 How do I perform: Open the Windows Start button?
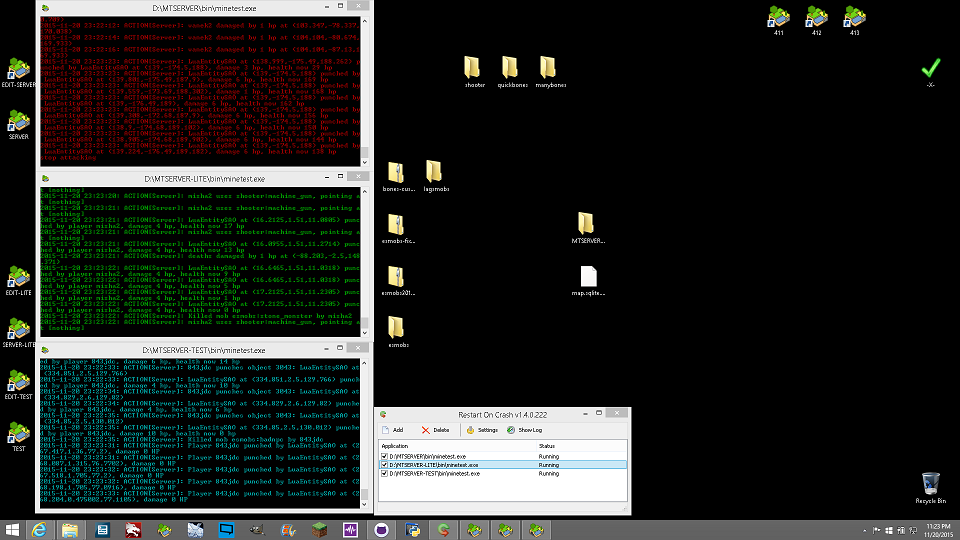click(x=14, y=529)
